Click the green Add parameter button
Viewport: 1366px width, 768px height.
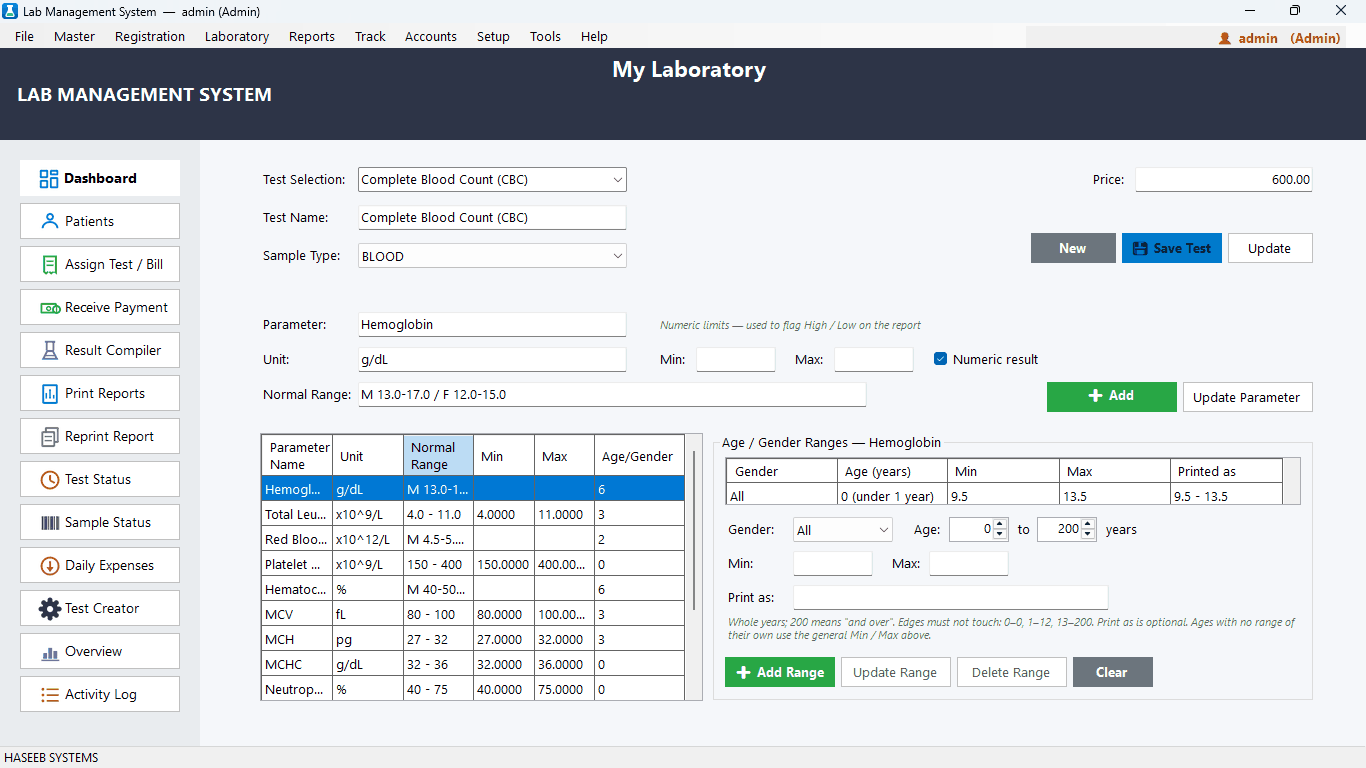click(x=1112, y=396)
